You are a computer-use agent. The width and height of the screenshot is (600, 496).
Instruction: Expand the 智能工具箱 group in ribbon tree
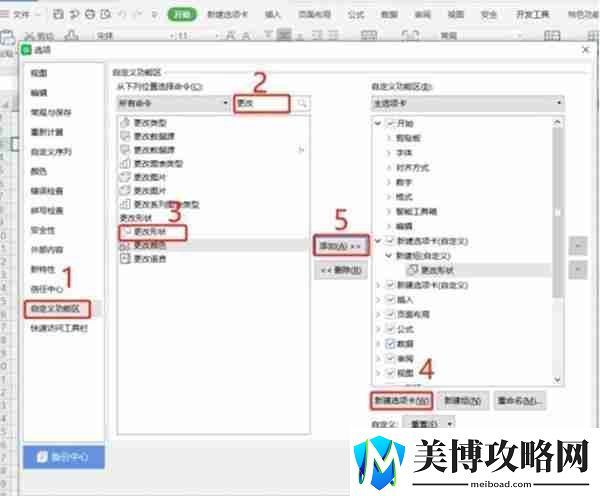click(x=389, y=211)
